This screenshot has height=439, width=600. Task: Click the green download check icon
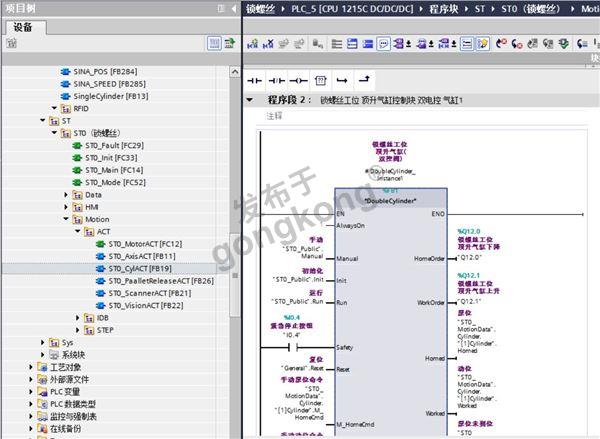(564, 44)
